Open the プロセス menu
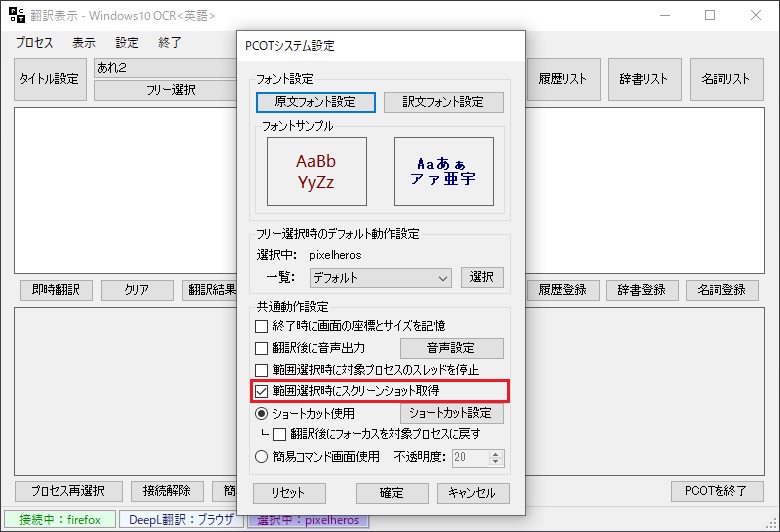 pyautogui.click(x=34, y=43)
